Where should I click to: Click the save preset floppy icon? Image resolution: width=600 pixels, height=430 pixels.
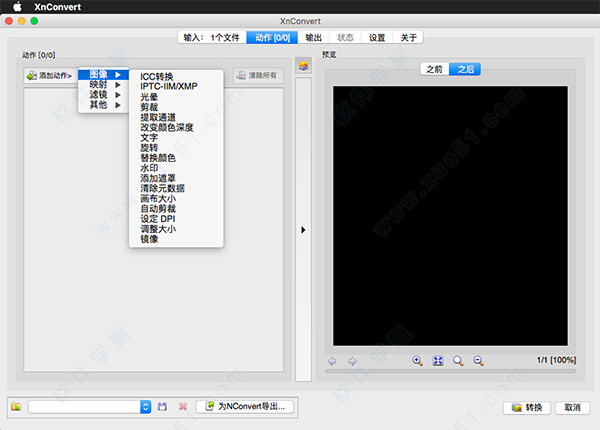click(162, 406)
